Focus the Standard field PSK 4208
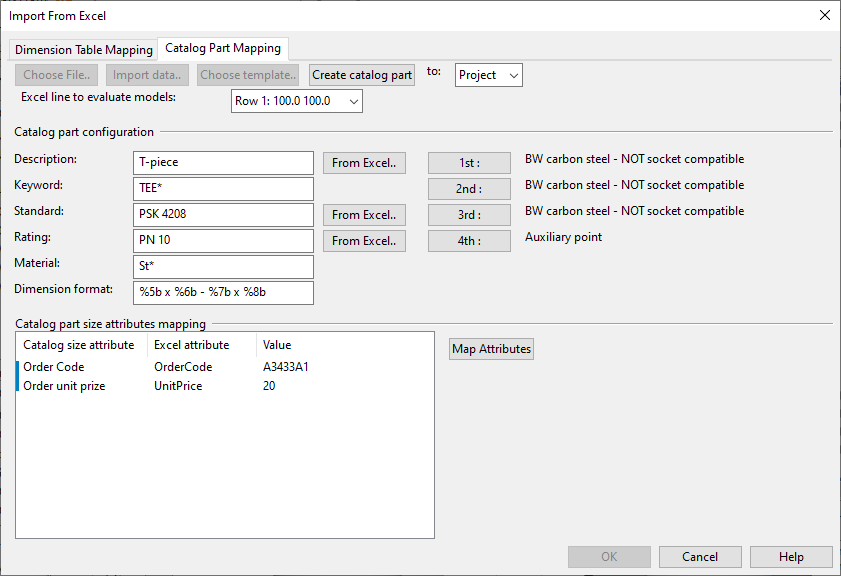Image resolution: width=841 pixels, height=576 pixels. coord(223,215)
